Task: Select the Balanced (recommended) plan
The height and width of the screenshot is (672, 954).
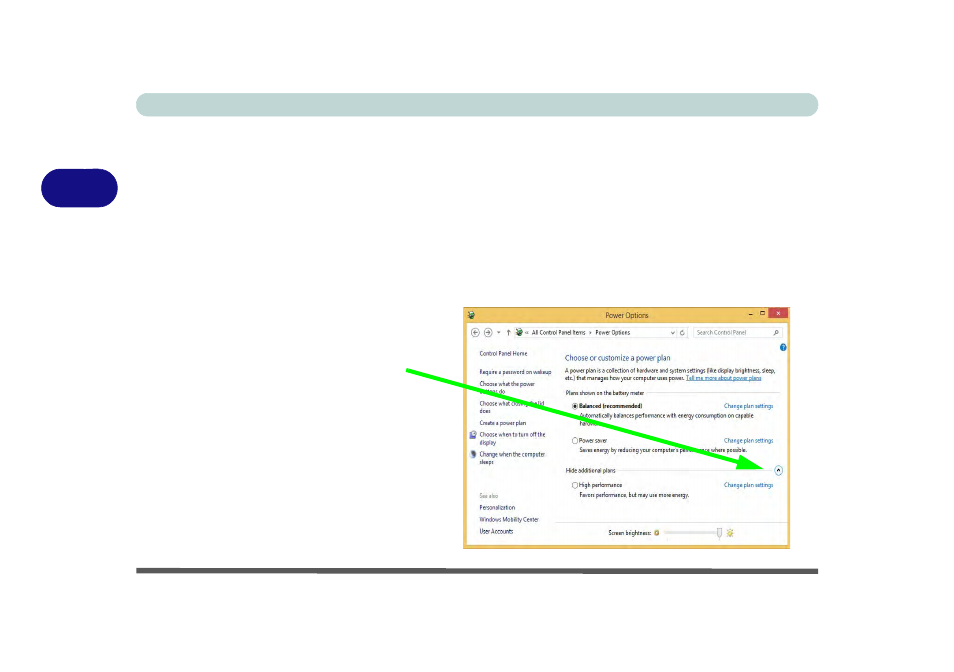Action: 574,406
